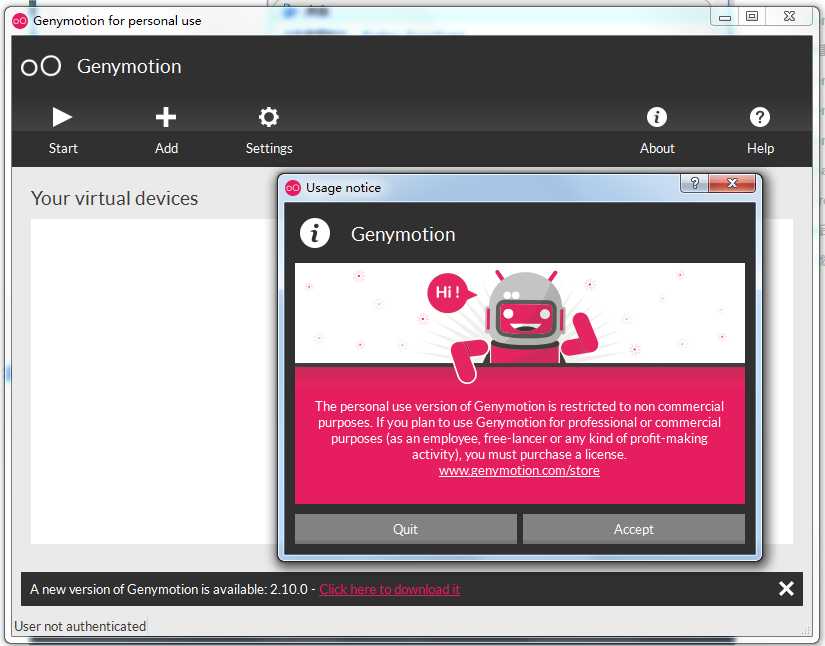
Task: Click the Genymotion title bar app icon
Action: 20,21
